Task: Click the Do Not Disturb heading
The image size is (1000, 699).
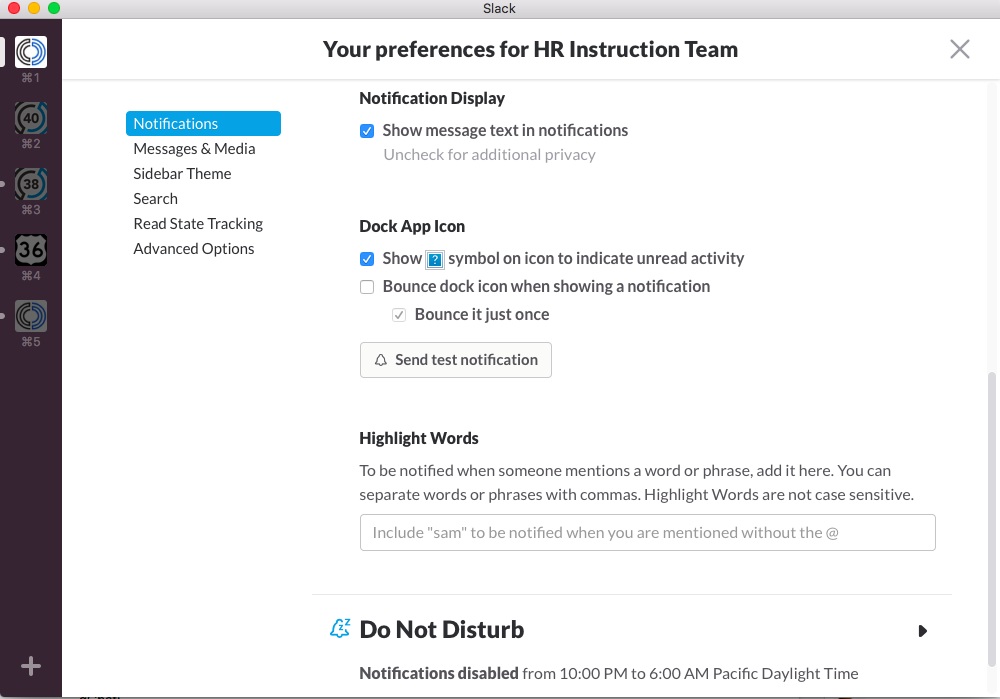Action: [x=441, y=629]
